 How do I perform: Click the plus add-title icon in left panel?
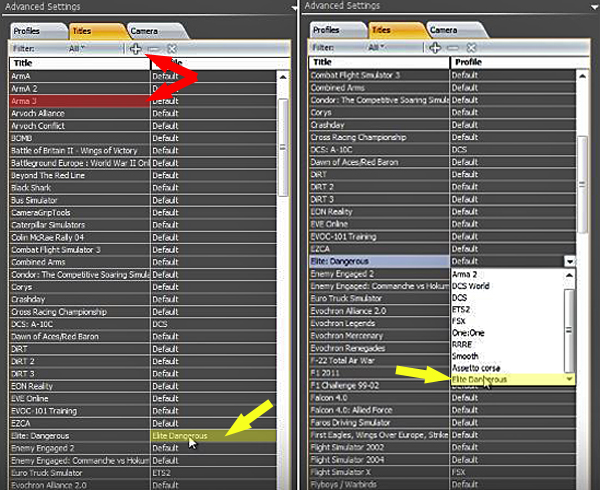[x=135, y=49]
